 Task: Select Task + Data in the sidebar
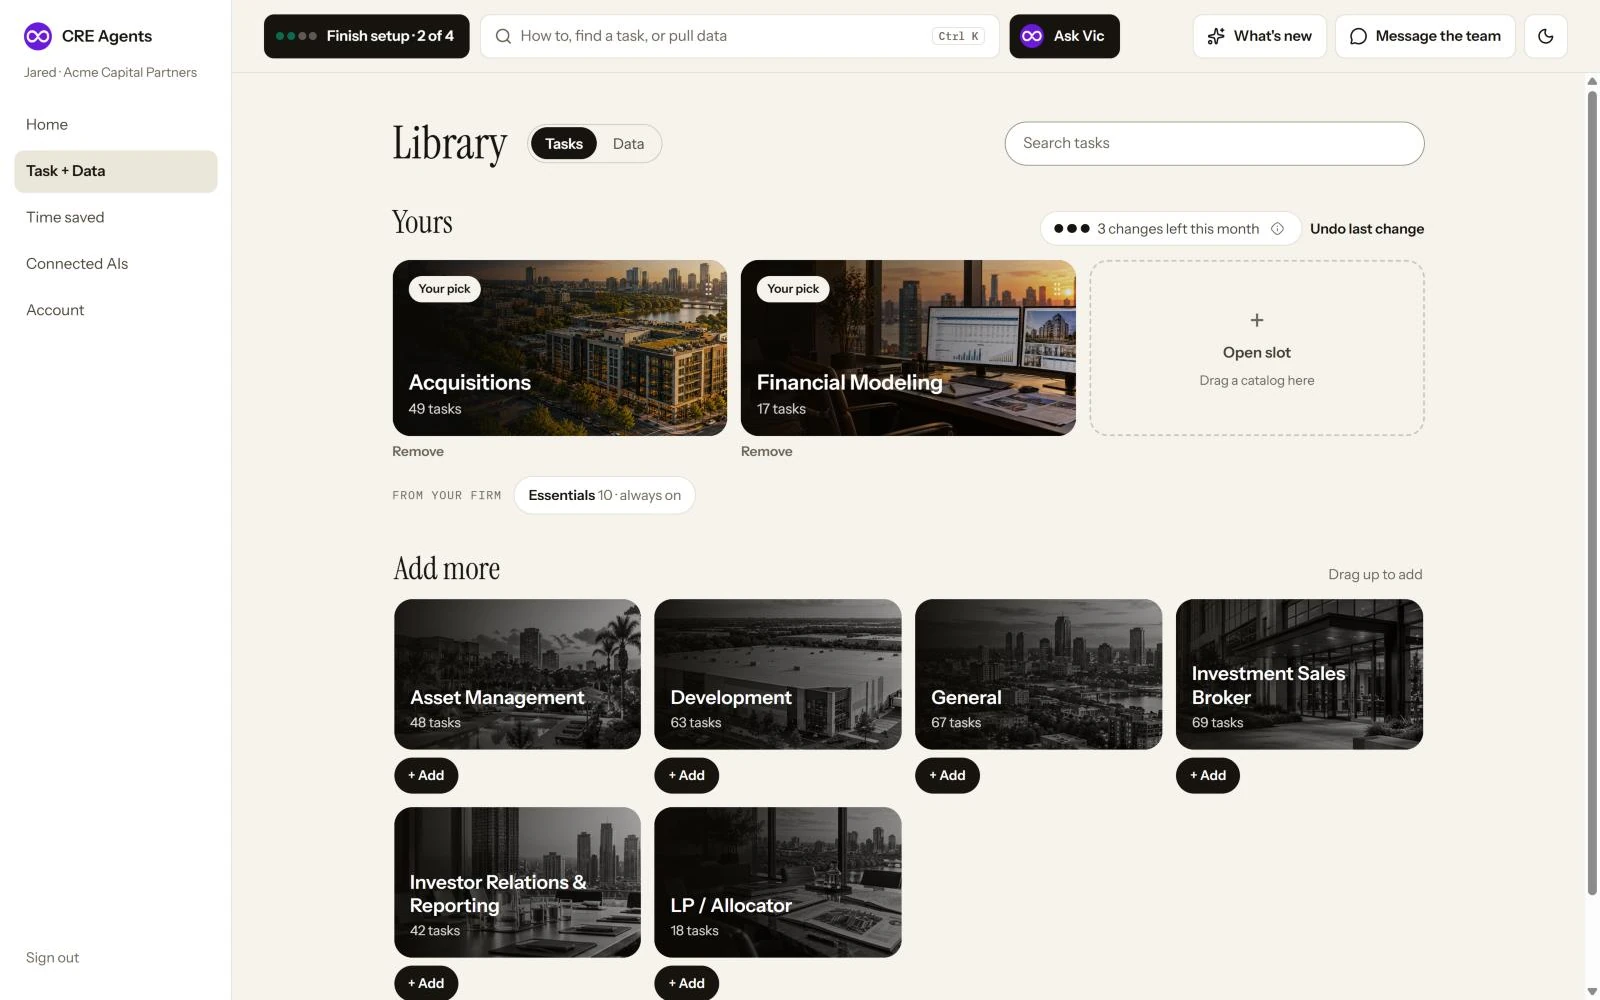pos(116,171)
